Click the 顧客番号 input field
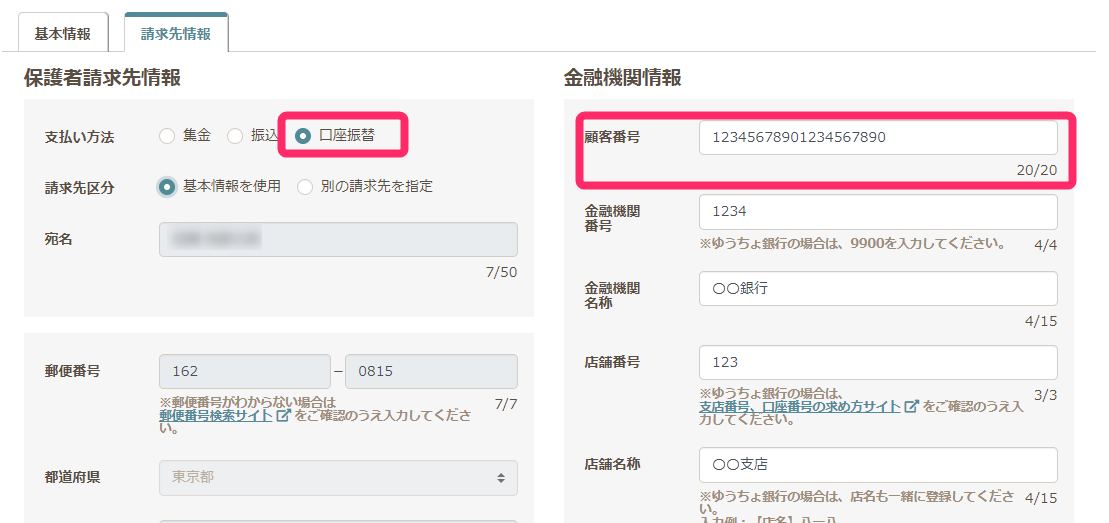This screenshot has height=523, width=1109. click(x=877, y=137)
